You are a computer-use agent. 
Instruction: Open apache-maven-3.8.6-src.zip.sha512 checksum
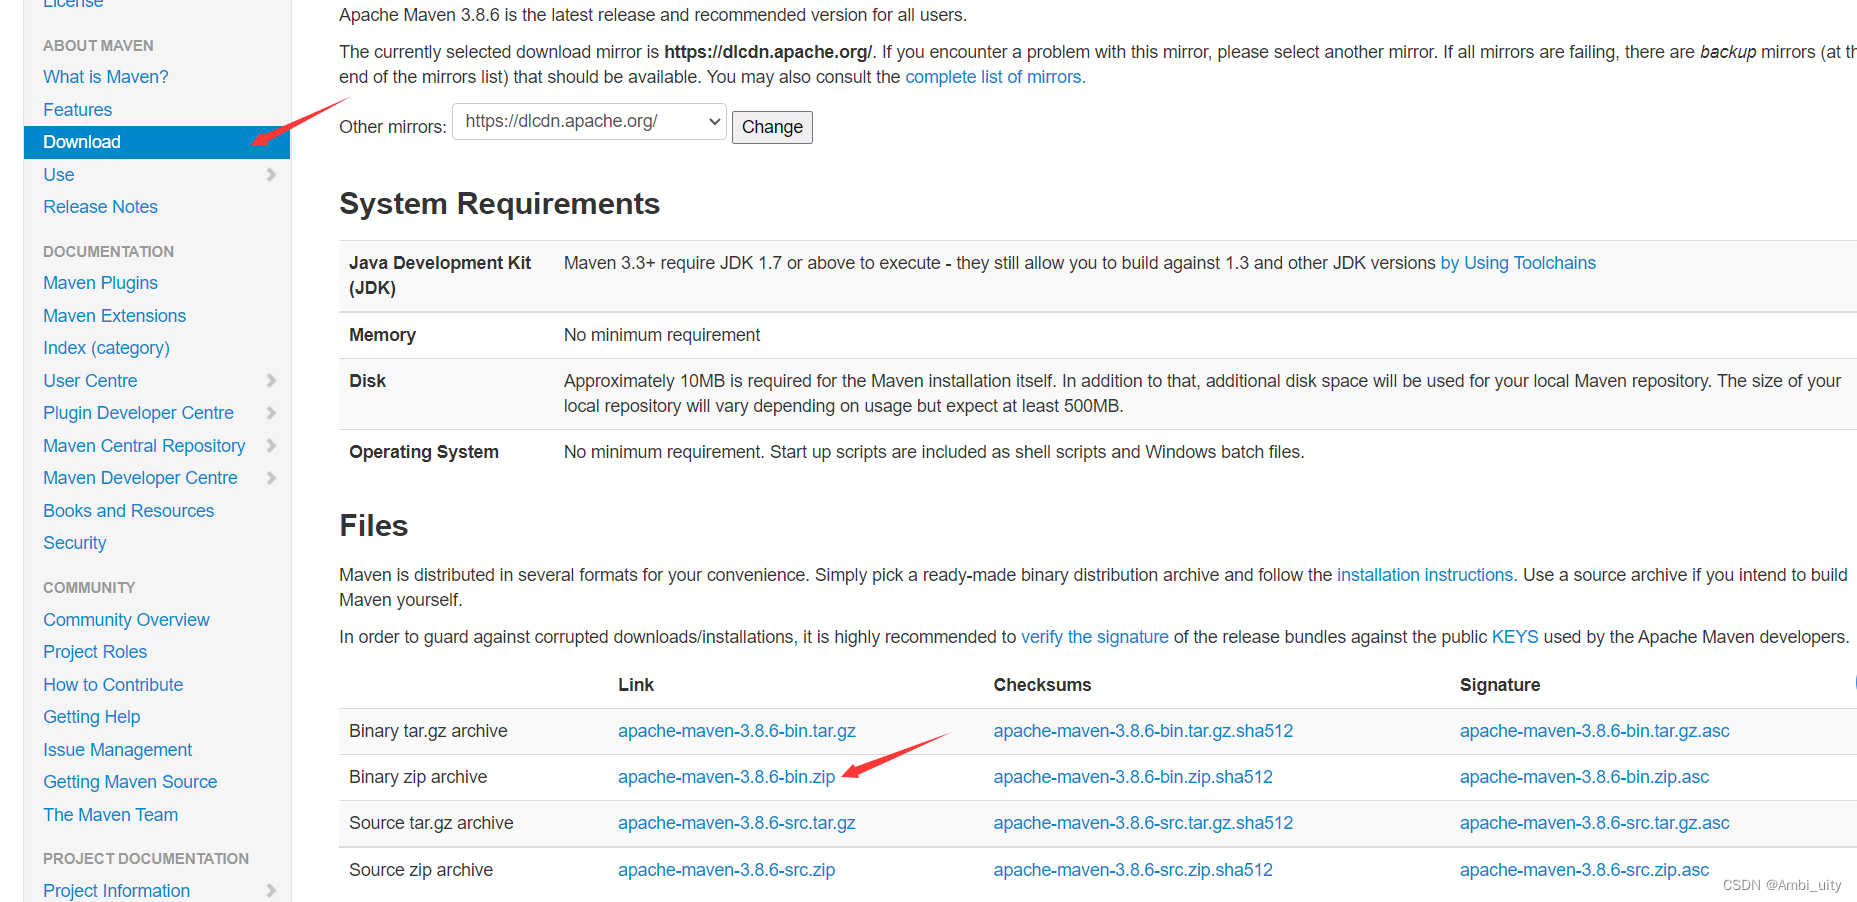click(x=1133, y=870)
